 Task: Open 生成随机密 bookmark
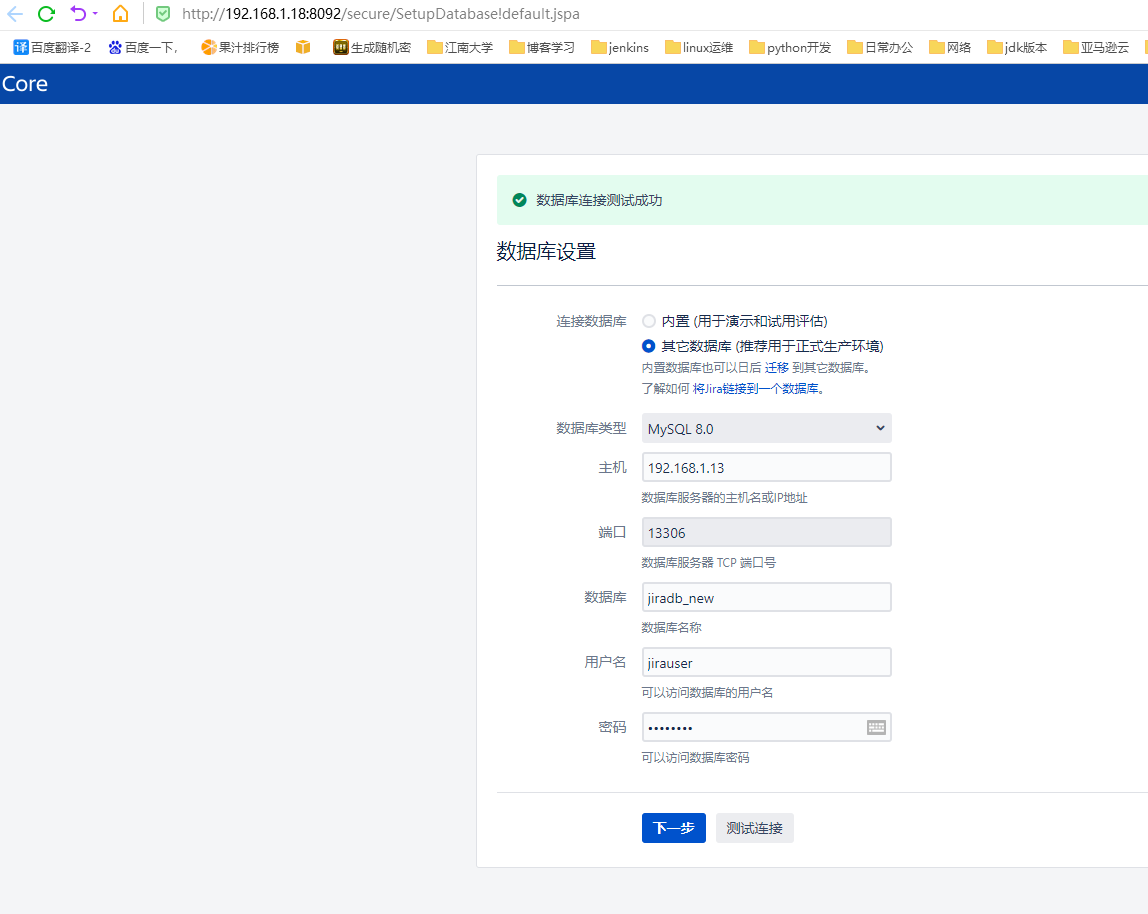[x=372, y=48]
